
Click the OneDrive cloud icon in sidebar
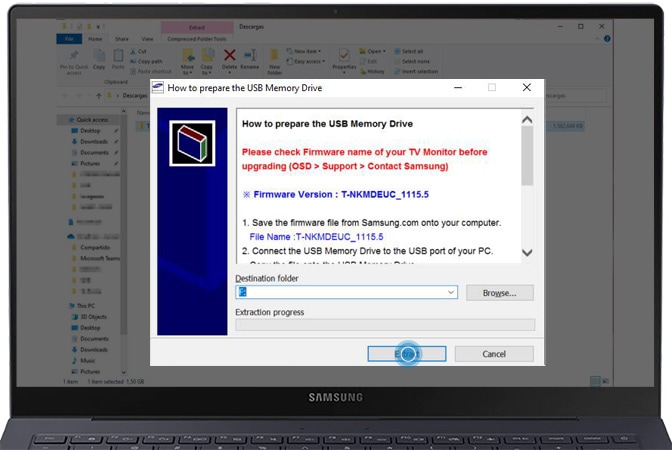[71, 237]
